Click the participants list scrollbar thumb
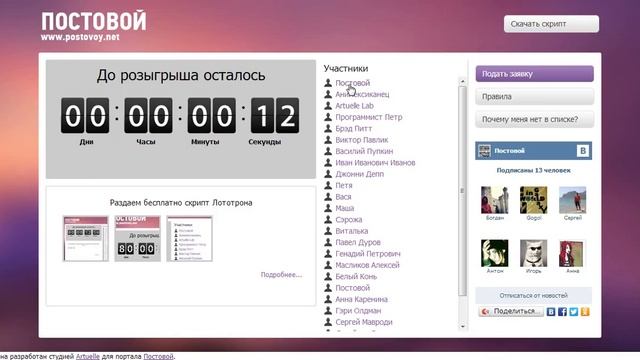 462,191
